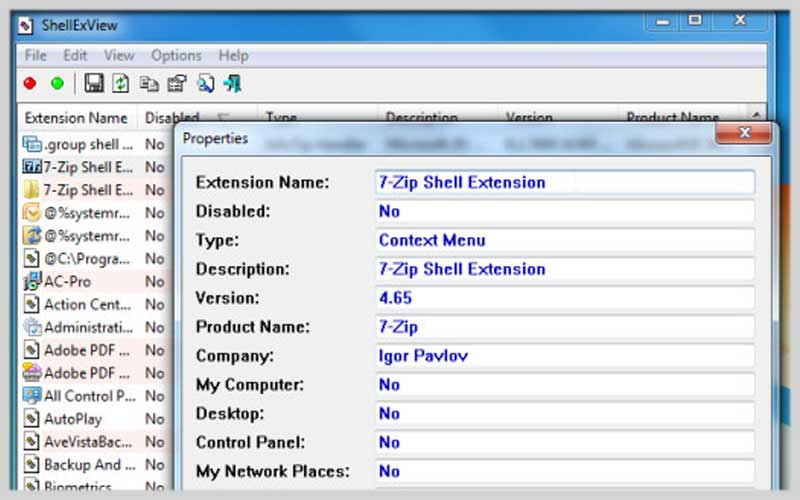800x500 pixels.
Task: Click the Company field showing Igor Pavlov
Action: (565, 356)
